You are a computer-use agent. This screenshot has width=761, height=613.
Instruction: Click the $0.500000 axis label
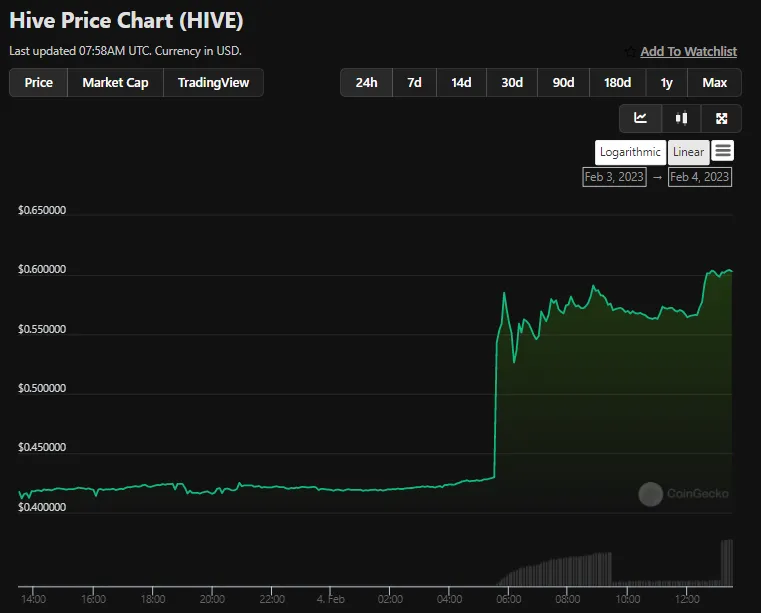tap(42, 388)
